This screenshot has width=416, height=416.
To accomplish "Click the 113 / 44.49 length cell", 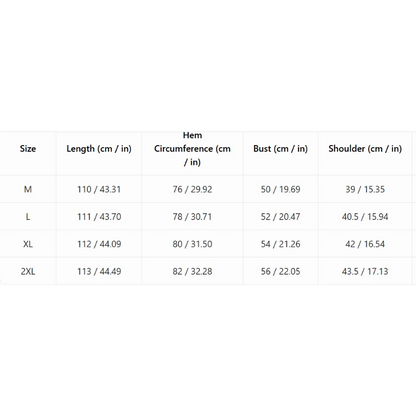I will (x=99, y=271).
